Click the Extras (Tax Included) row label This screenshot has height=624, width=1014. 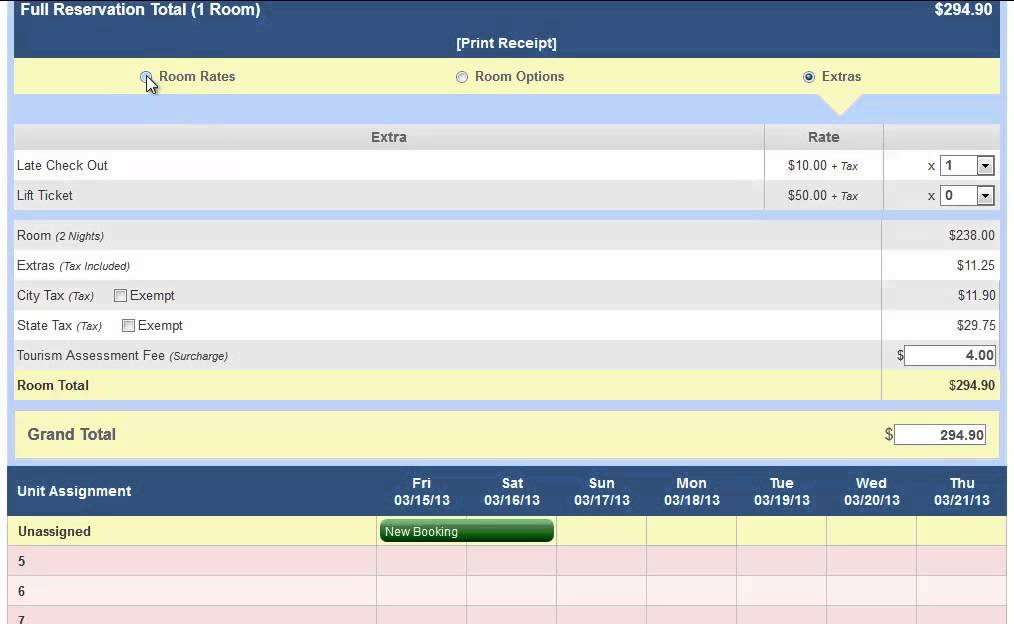tap(73, 266)
